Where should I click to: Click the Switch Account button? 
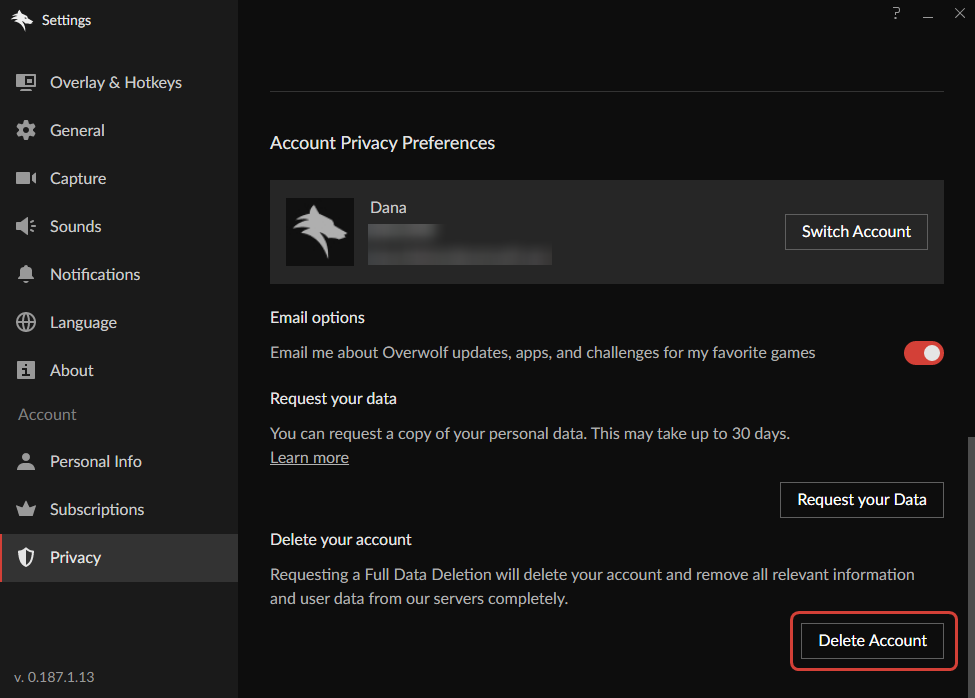[856, 232]
